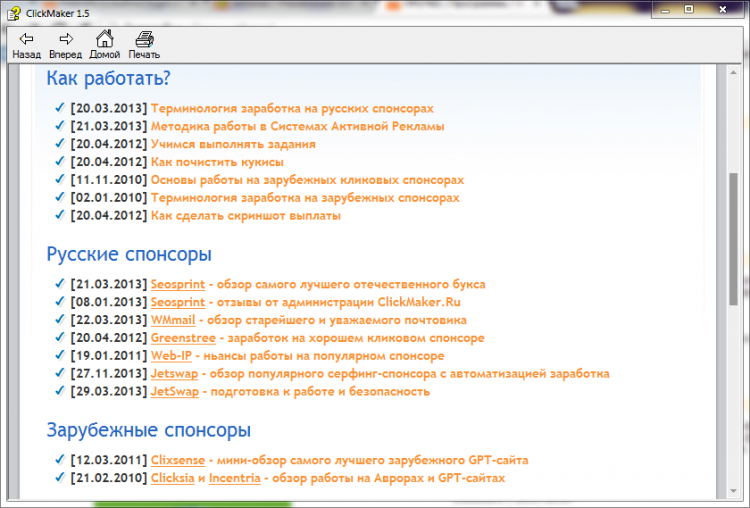Click date text [21.02.2010]
The image size is (750, 508).
[x=109, y=478]
